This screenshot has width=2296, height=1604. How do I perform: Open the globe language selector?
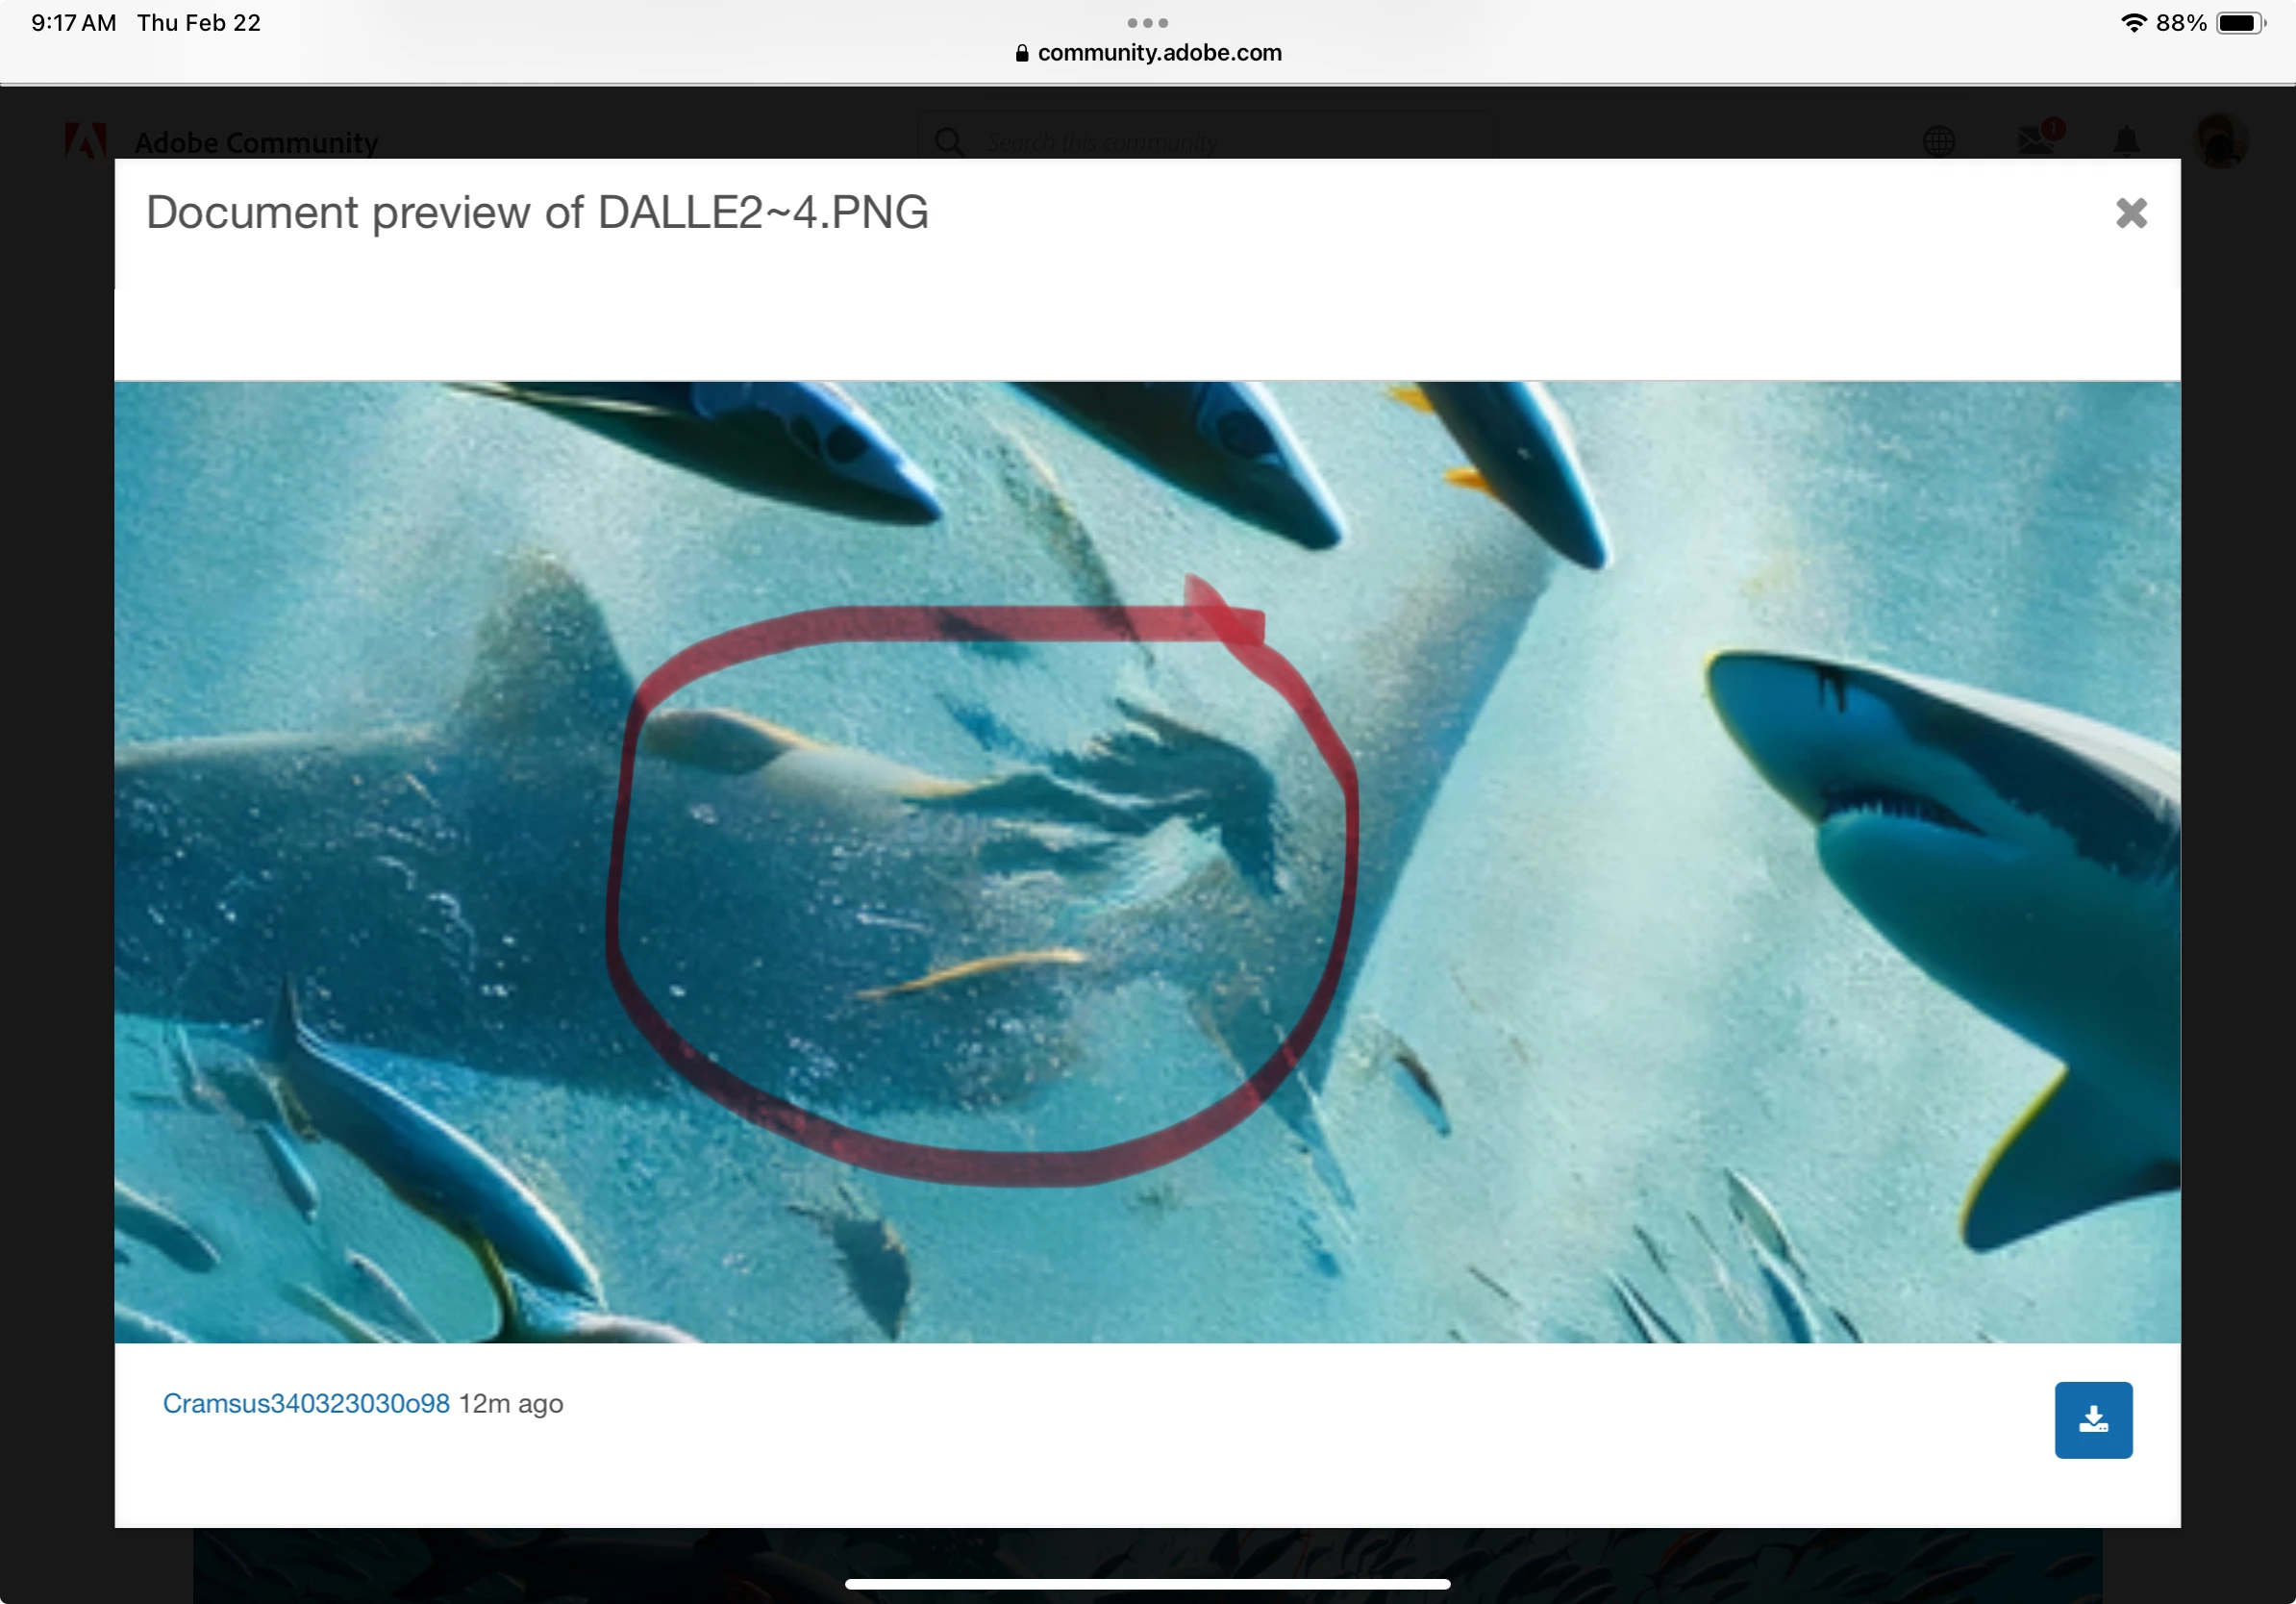coord(1939,142)
